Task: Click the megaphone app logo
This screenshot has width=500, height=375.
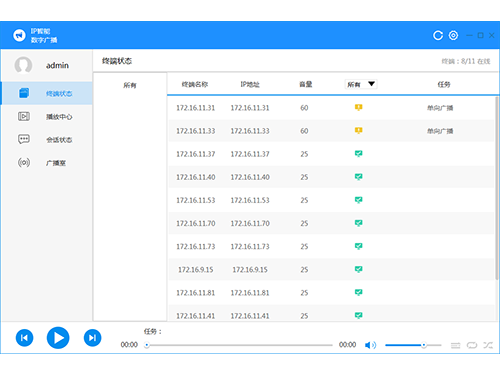Action: (x=19, y=35)
